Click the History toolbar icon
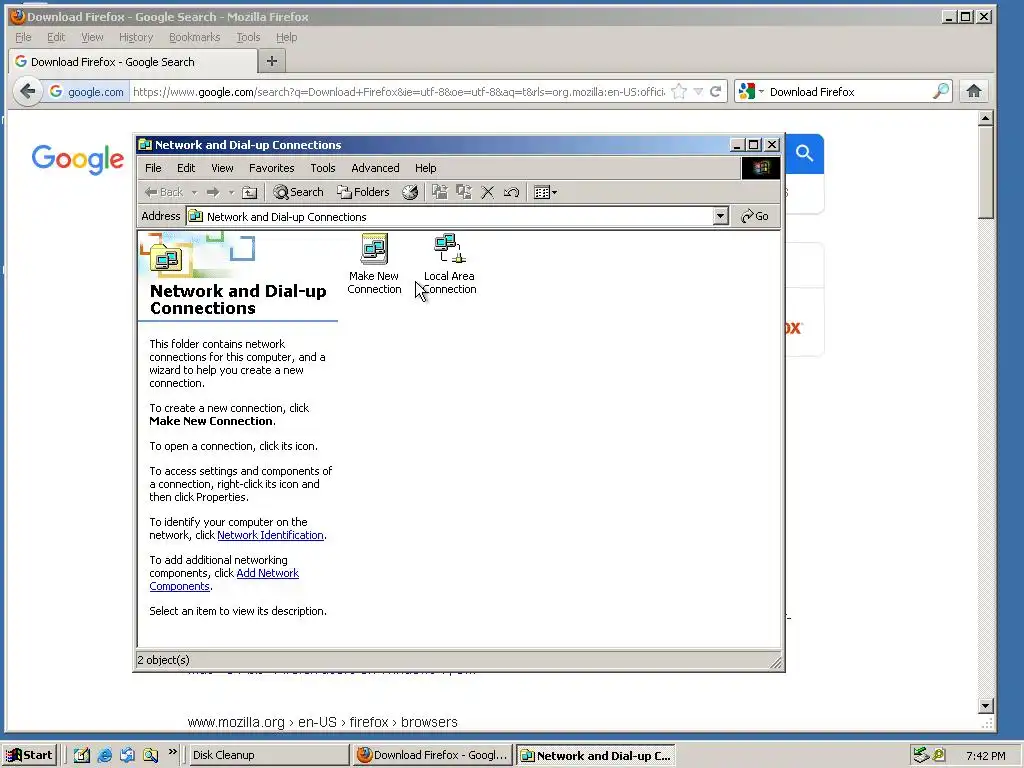Viewport: 1024px width, 768px height. coord(410,192)
